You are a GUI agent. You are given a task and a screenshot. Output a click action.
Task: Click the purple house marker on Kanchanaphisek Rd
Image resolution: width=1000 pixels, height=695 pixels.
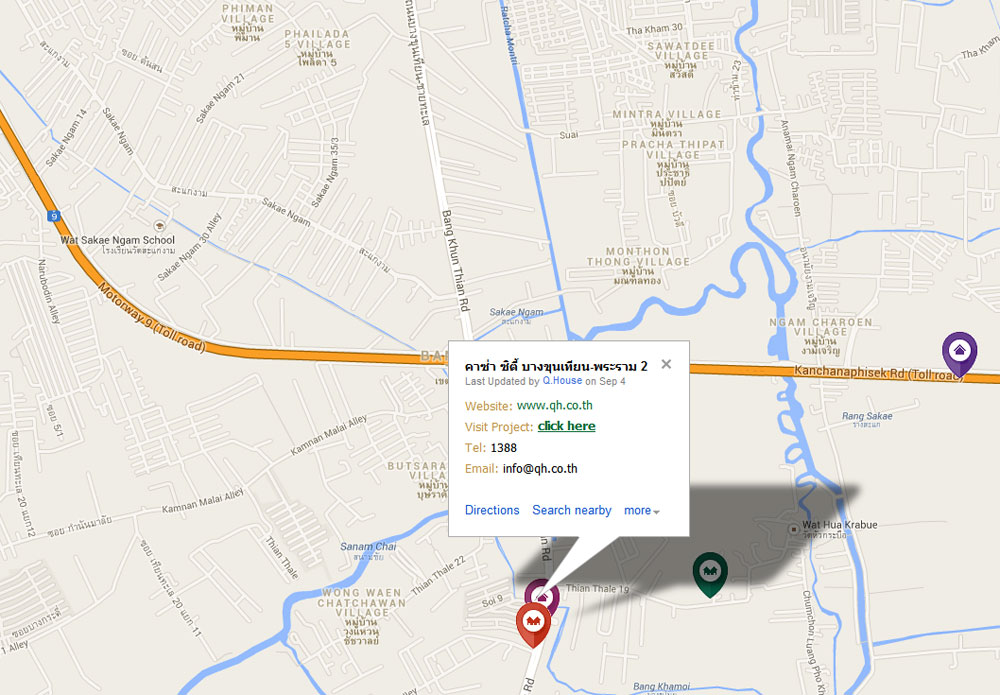pyautogui.click(x=960, y=353)
